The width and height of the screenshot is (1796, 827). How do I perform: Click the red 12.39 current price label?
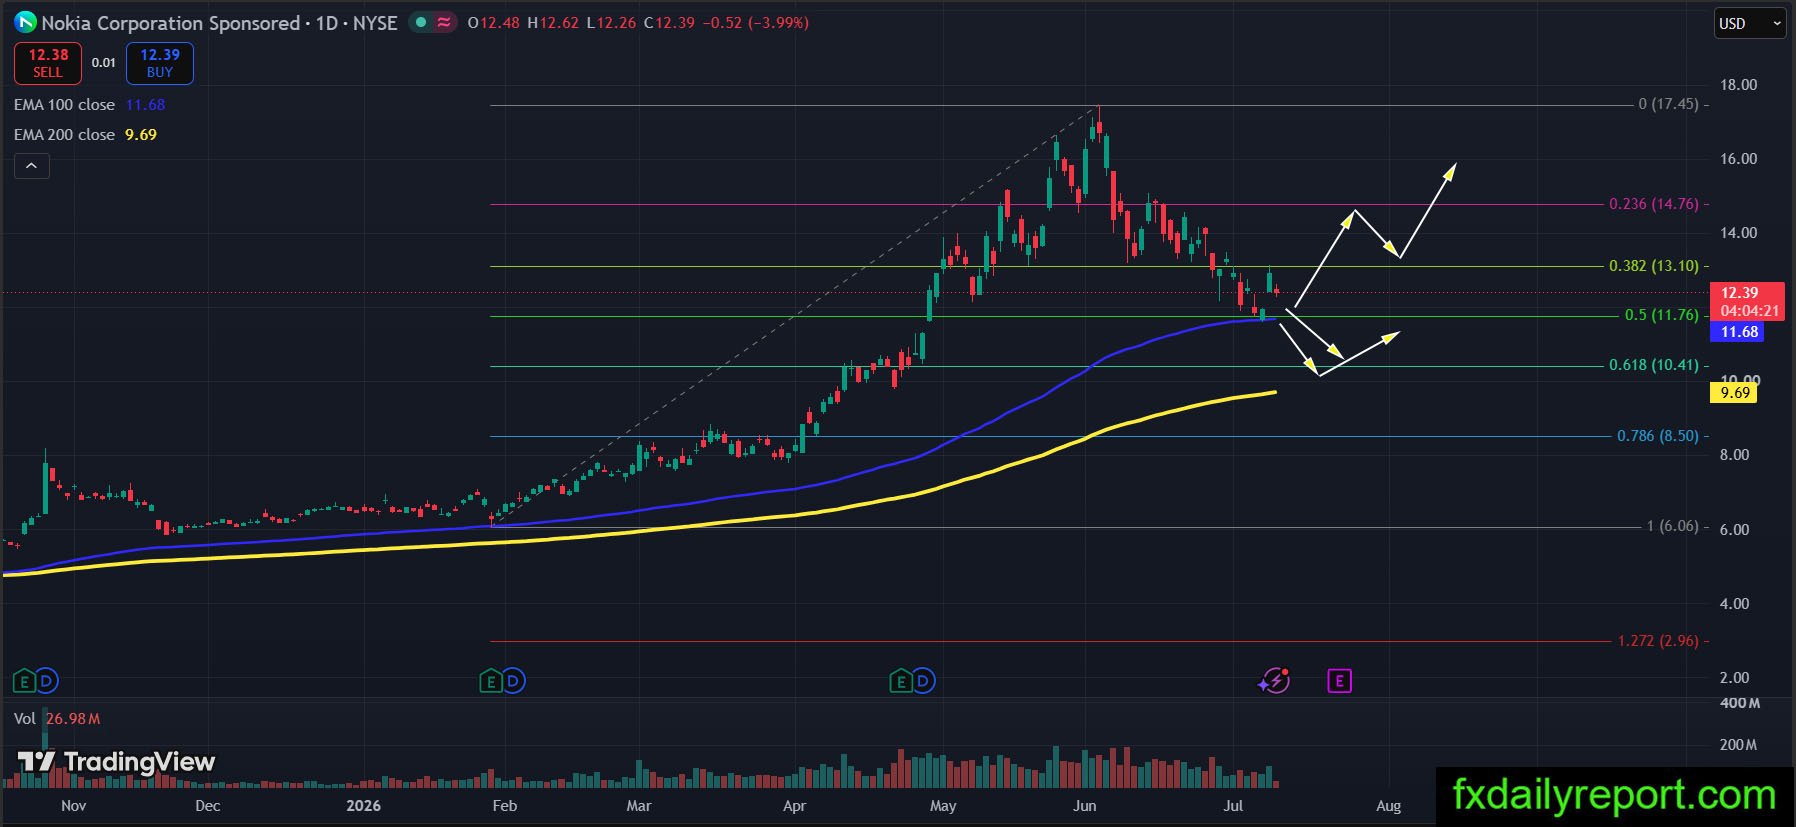[1749, 301]
